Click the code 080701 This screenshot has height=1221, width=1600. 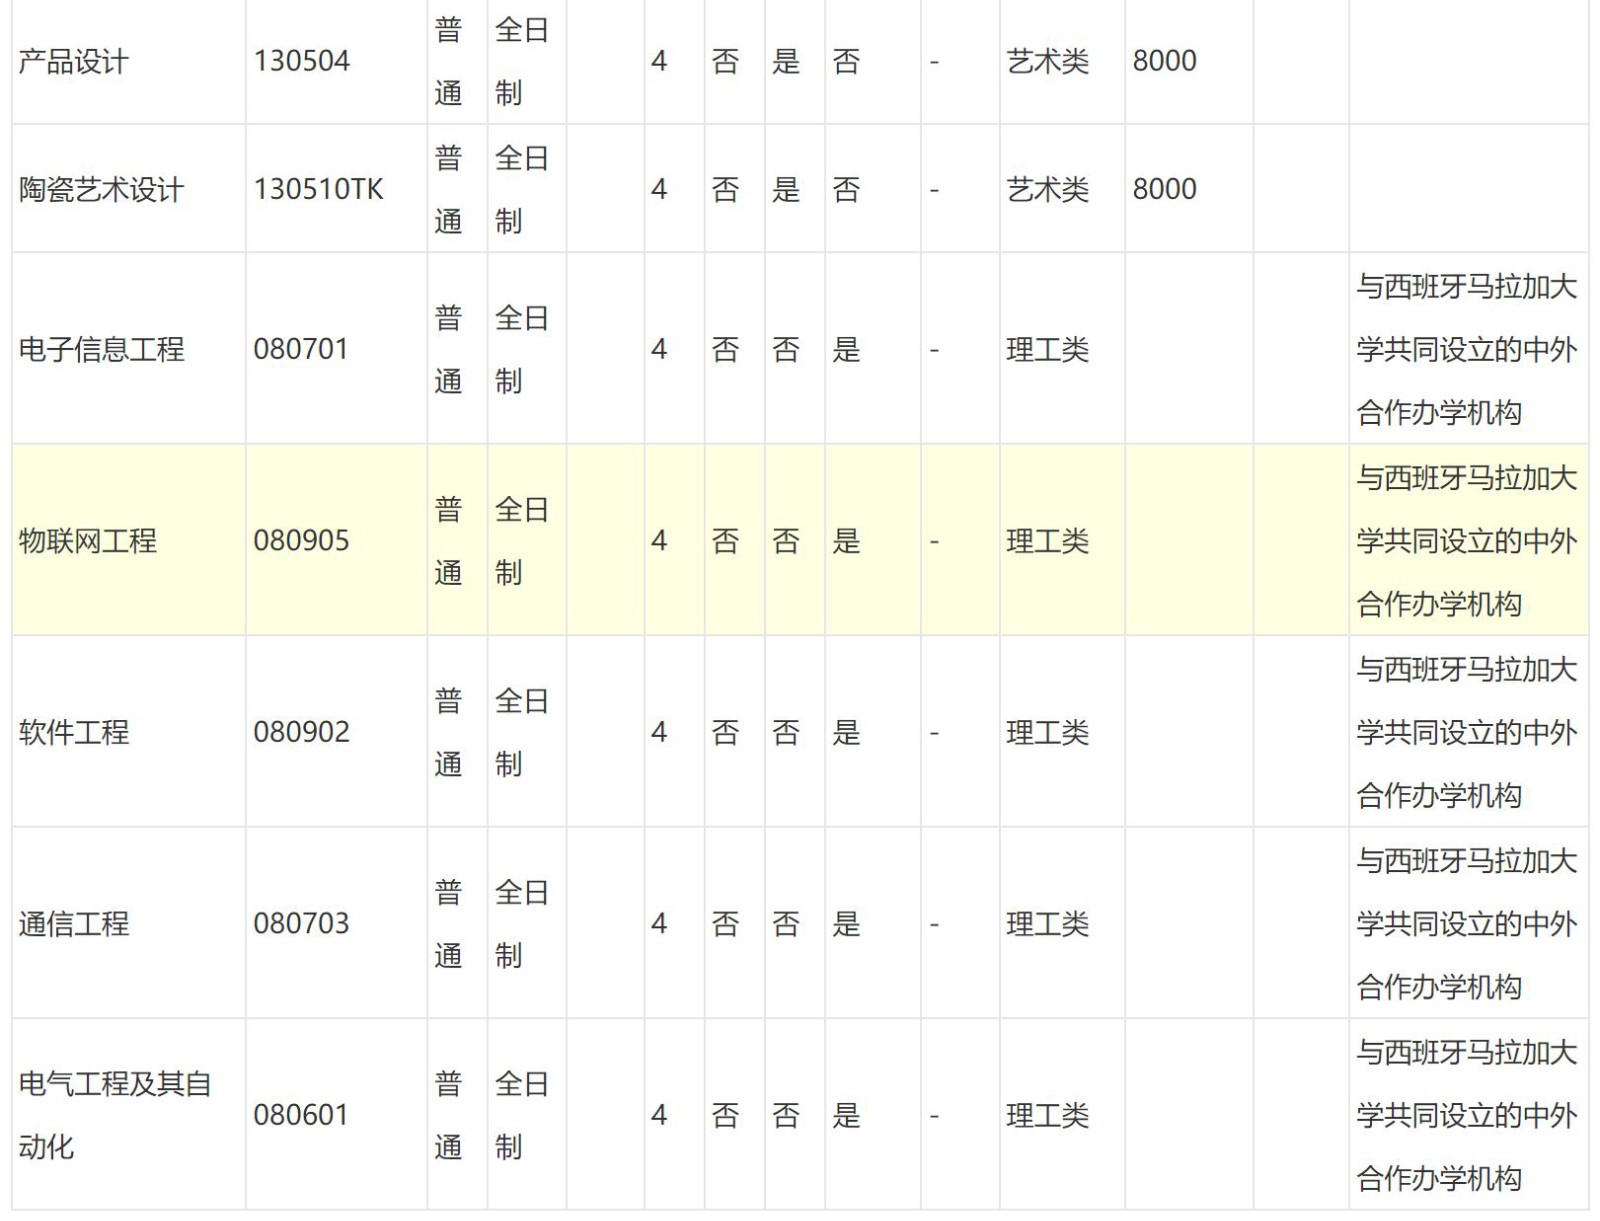pyautogui.click(x=300, y=349)
